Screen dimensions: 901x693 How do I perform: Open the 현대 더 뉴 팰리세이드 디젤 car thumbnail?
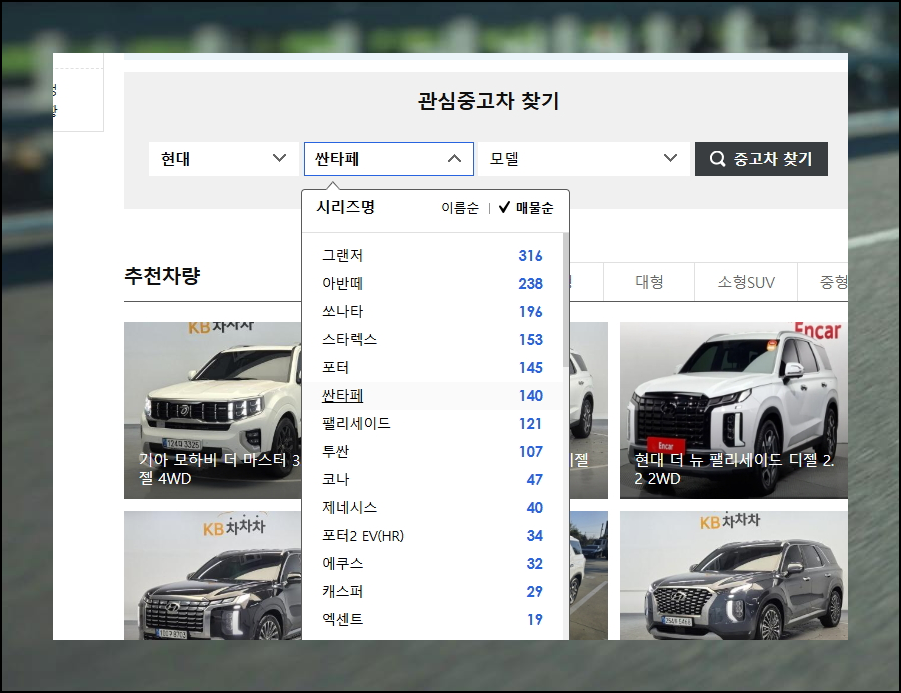(733, 410)
